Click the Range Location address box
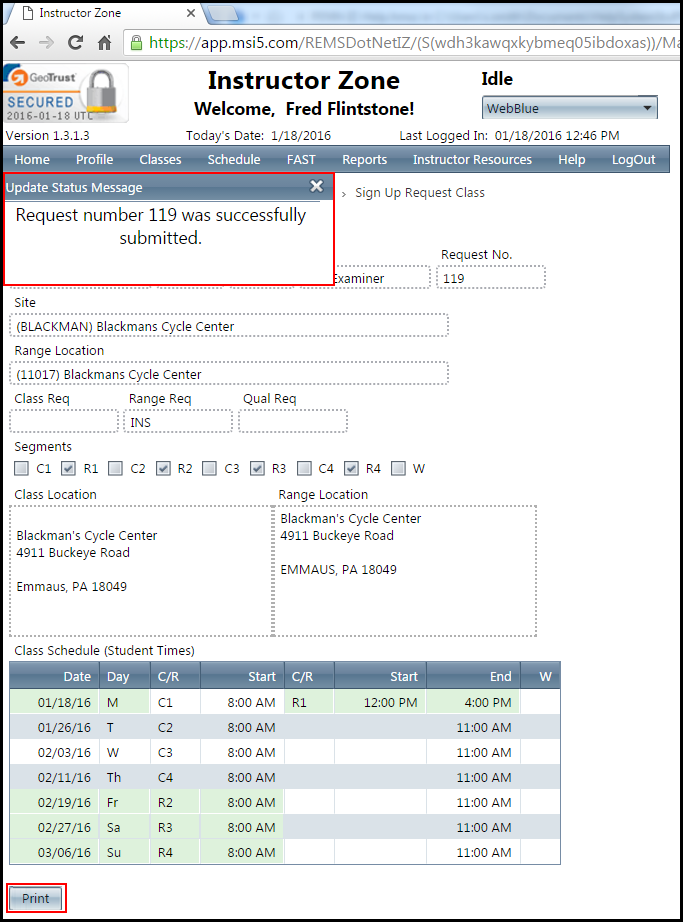Viewport: 683px width, 922px height. coord(406,570)
